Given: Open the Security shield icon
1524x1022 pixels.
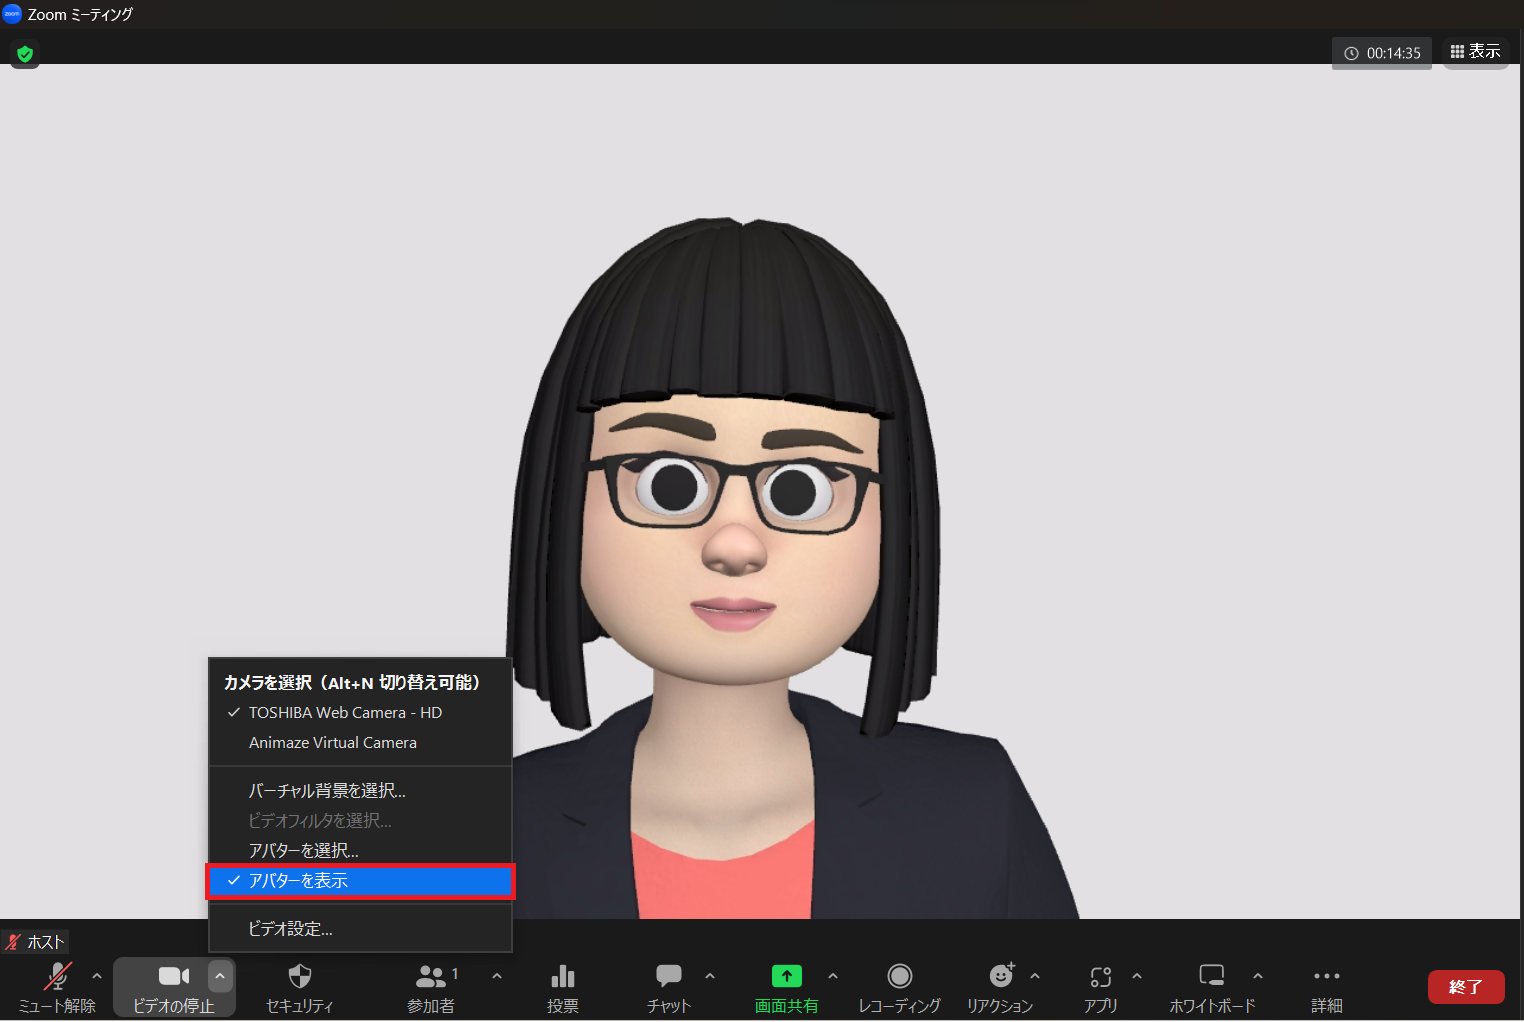Looking at the screenshot, I should point(299,986).
